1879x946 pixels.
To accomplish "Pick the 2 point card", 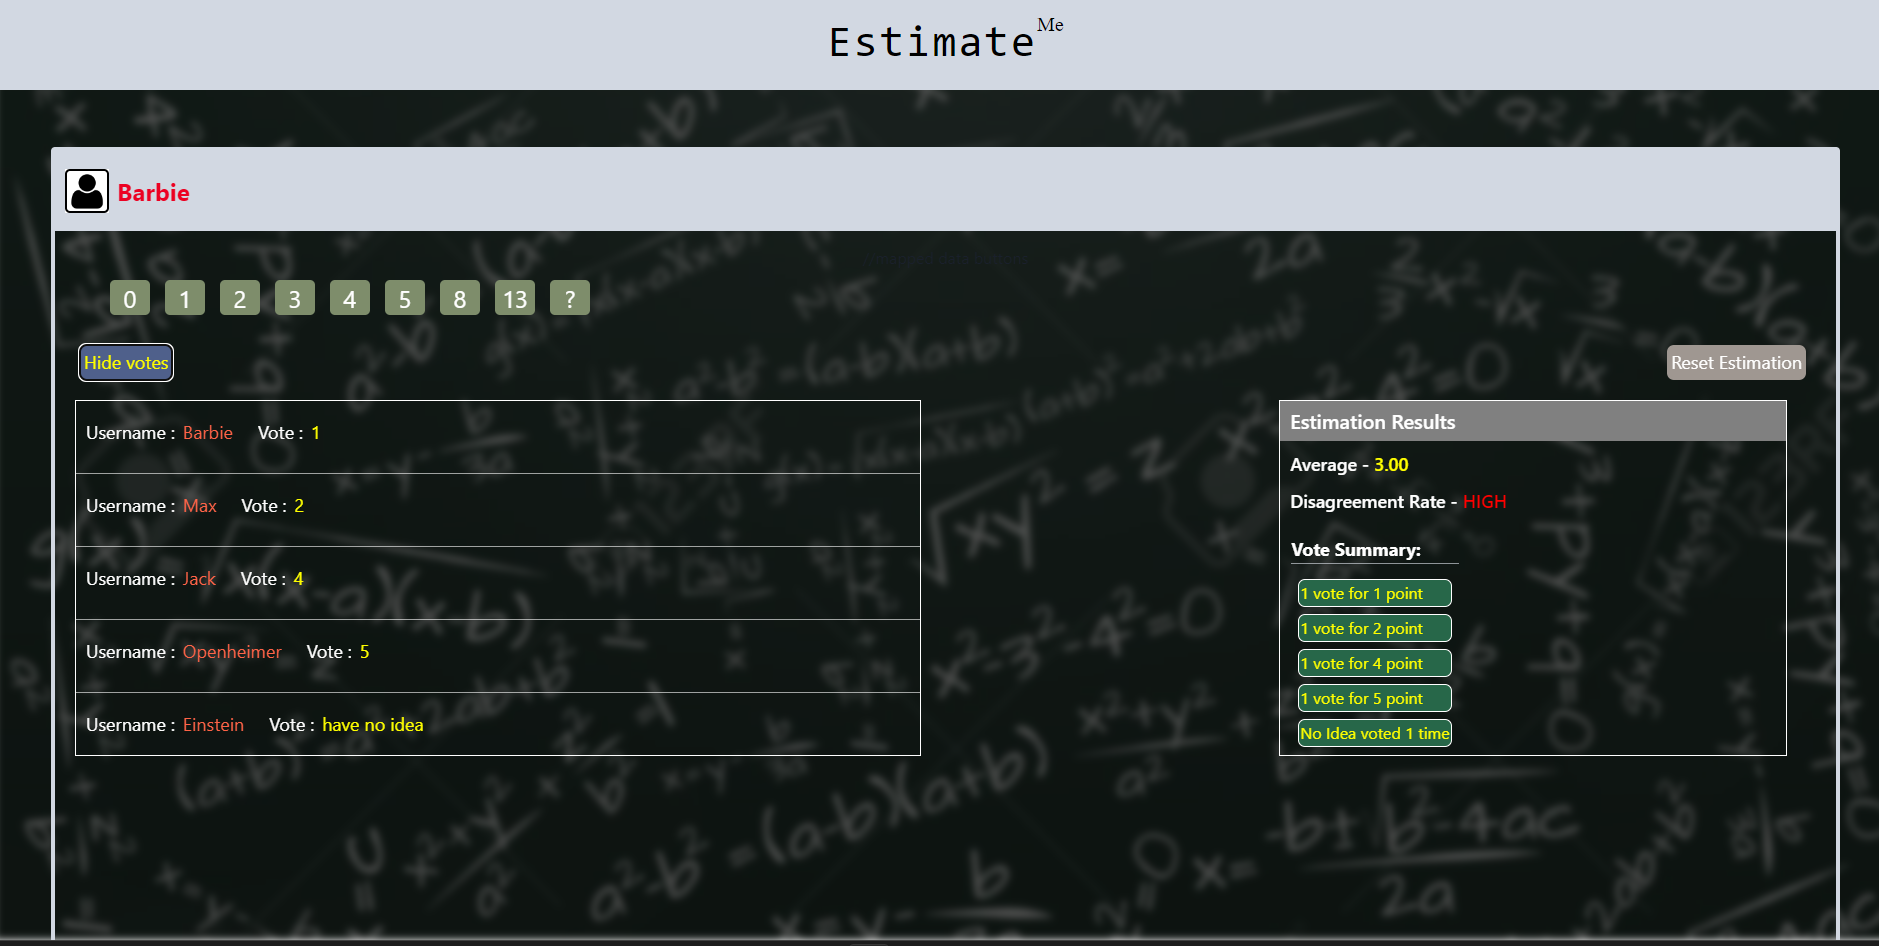I will pos(240,298).
